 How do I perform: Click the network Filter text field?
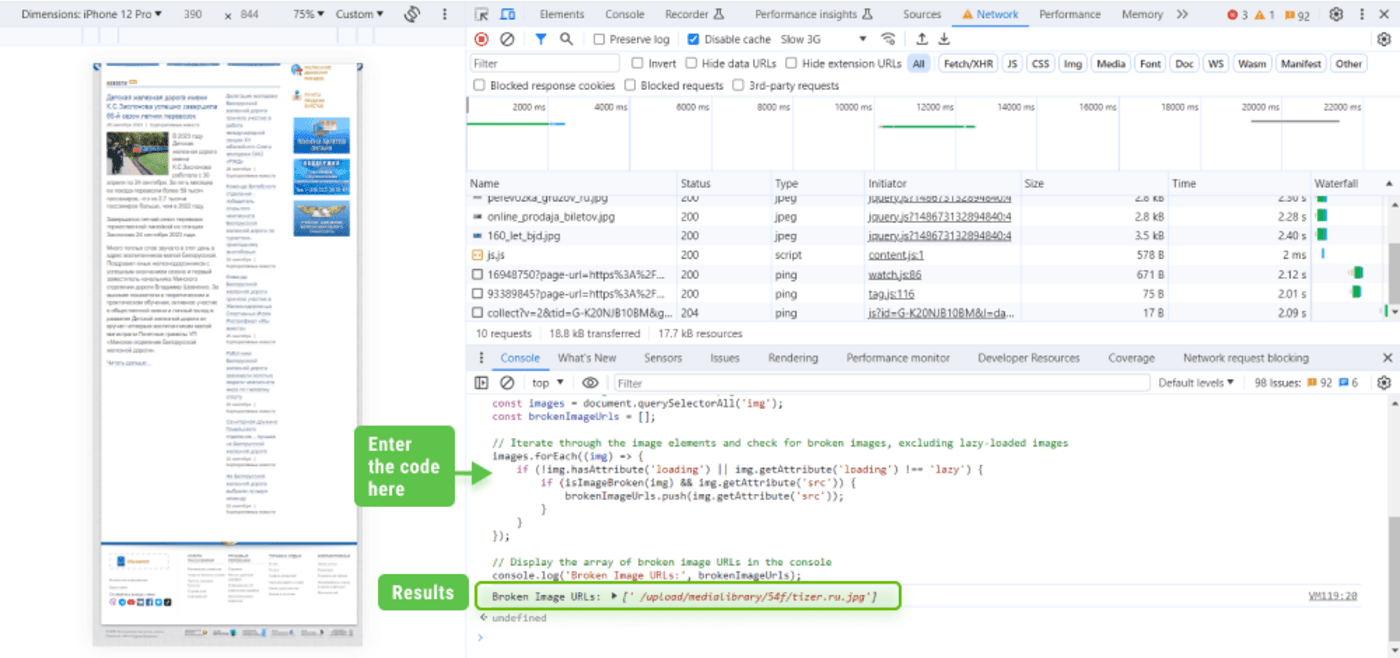click(546, 63)
